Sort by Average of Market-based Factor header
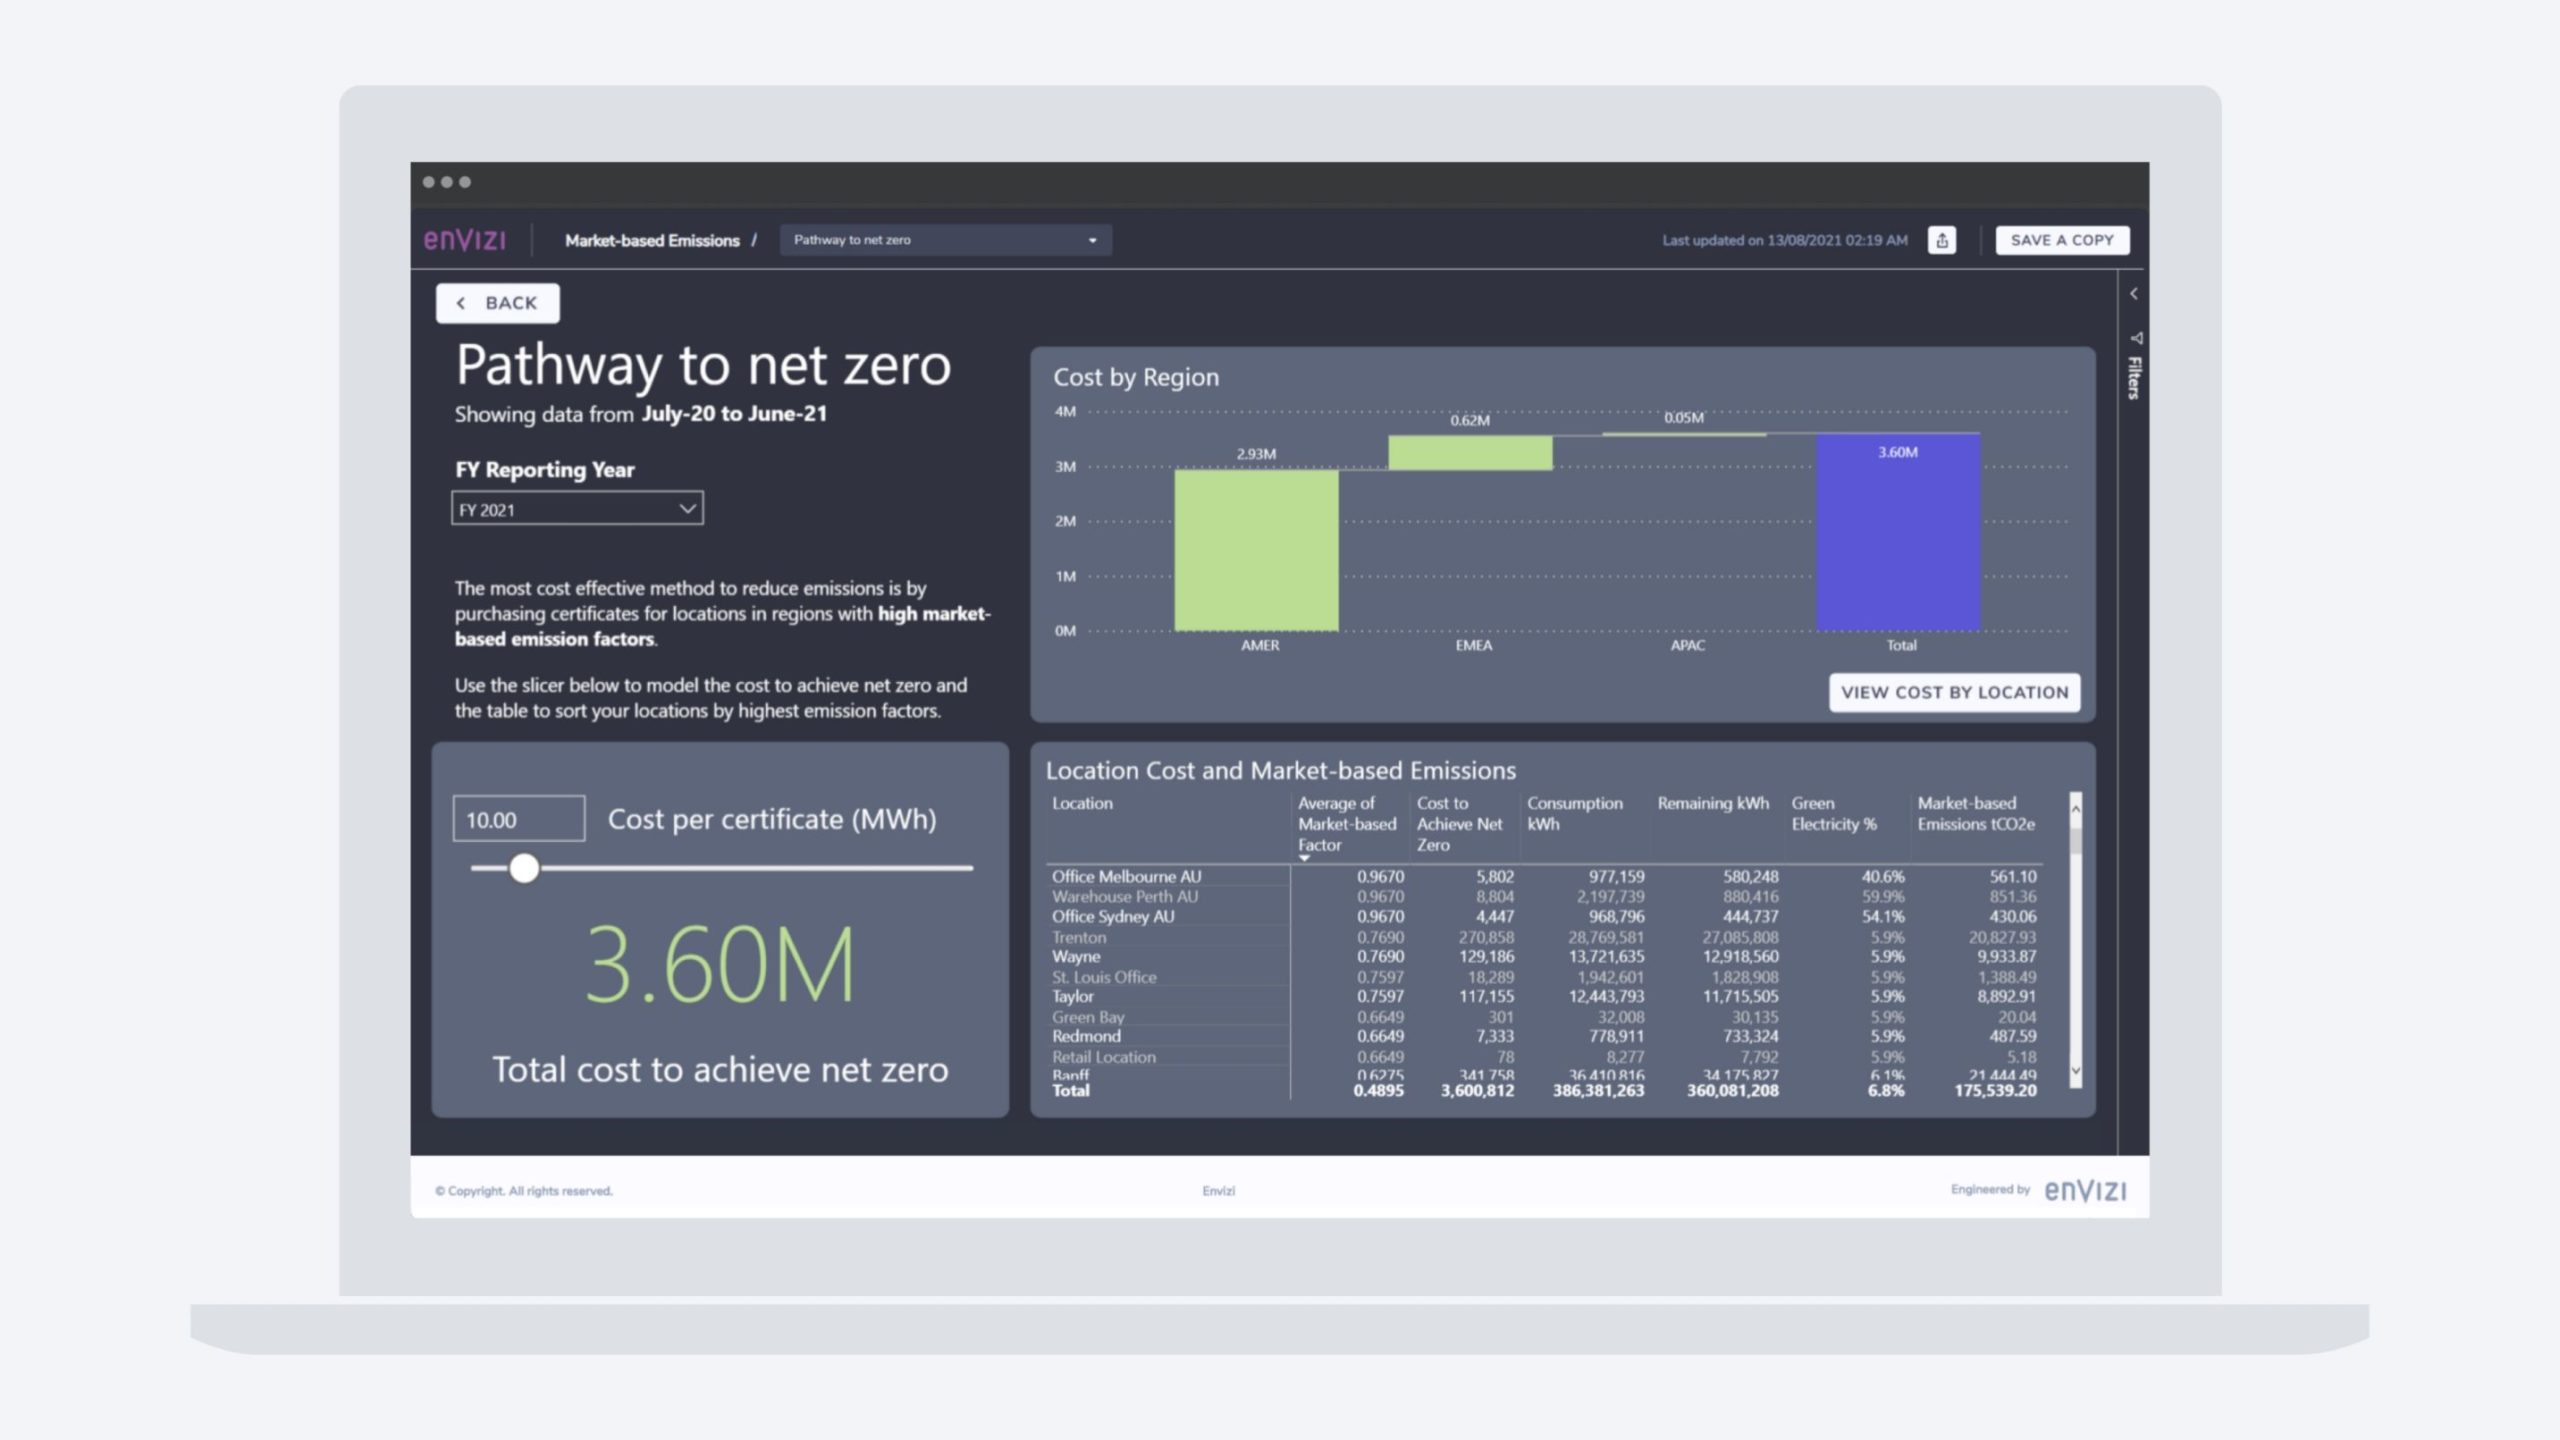Screen dimensions: 2560x1440 coord(1347,824)
